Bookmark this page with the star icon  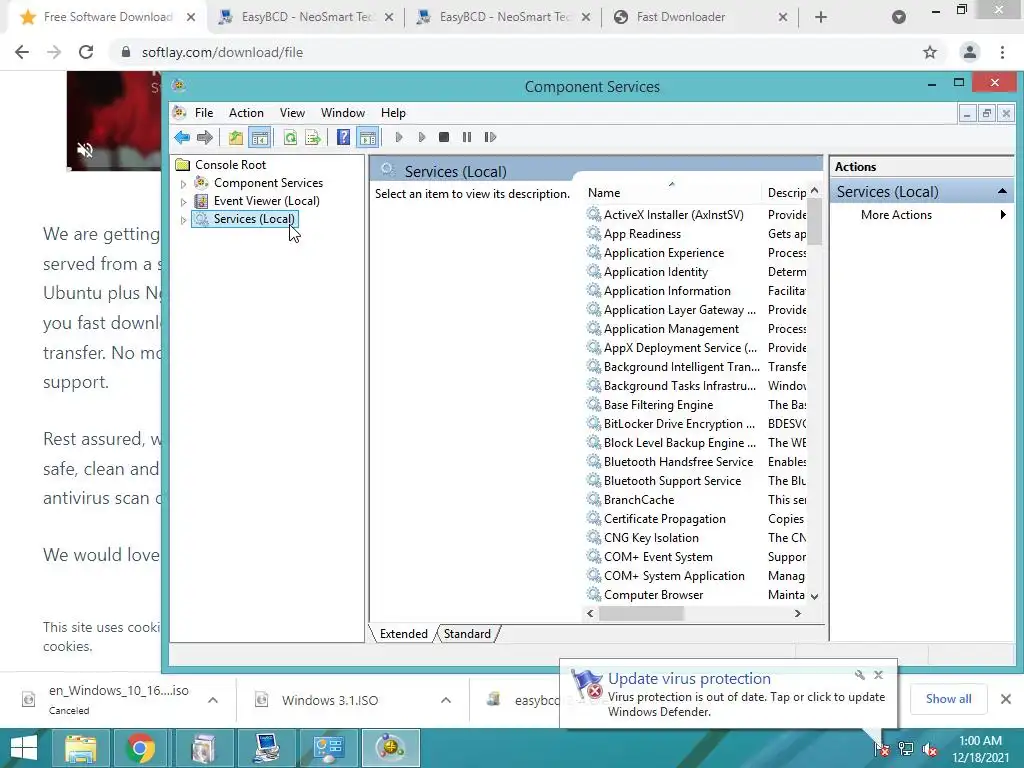930,52
